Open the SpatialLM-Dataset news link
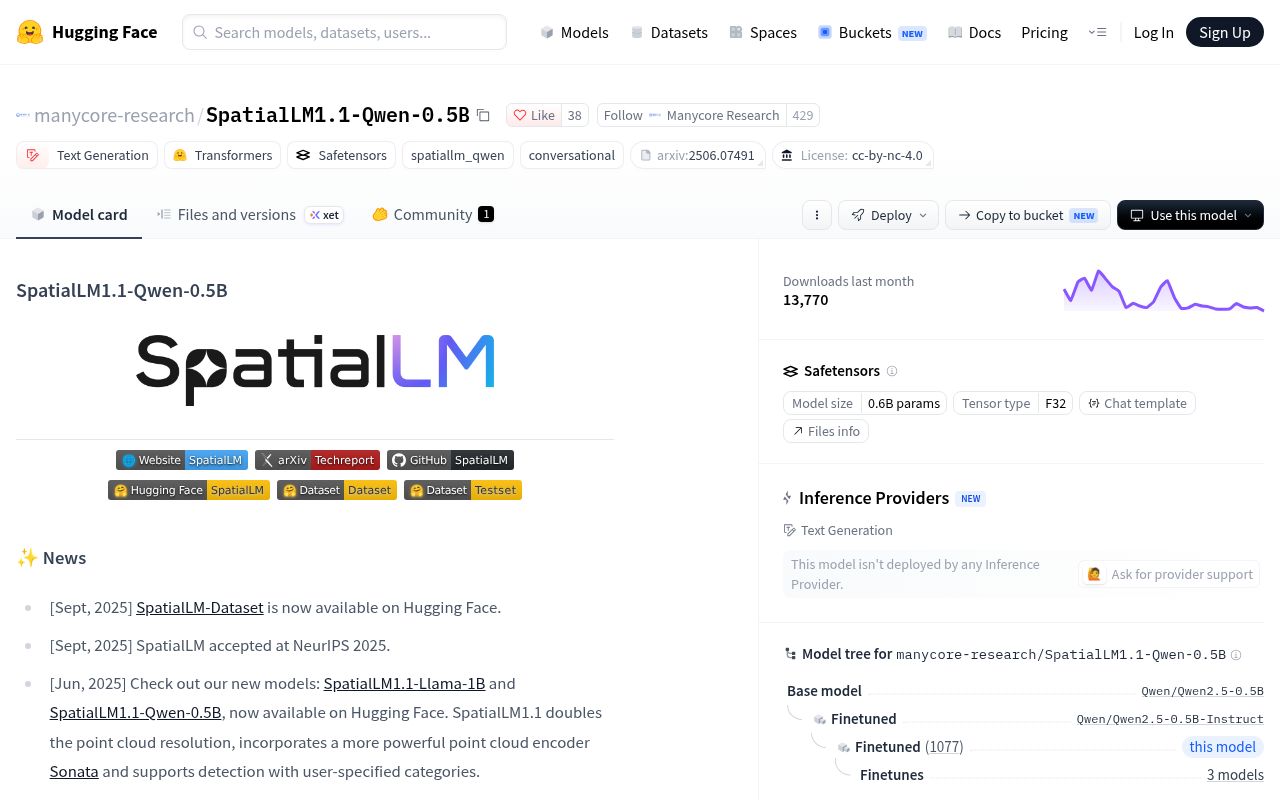 [x=200, y=607]
